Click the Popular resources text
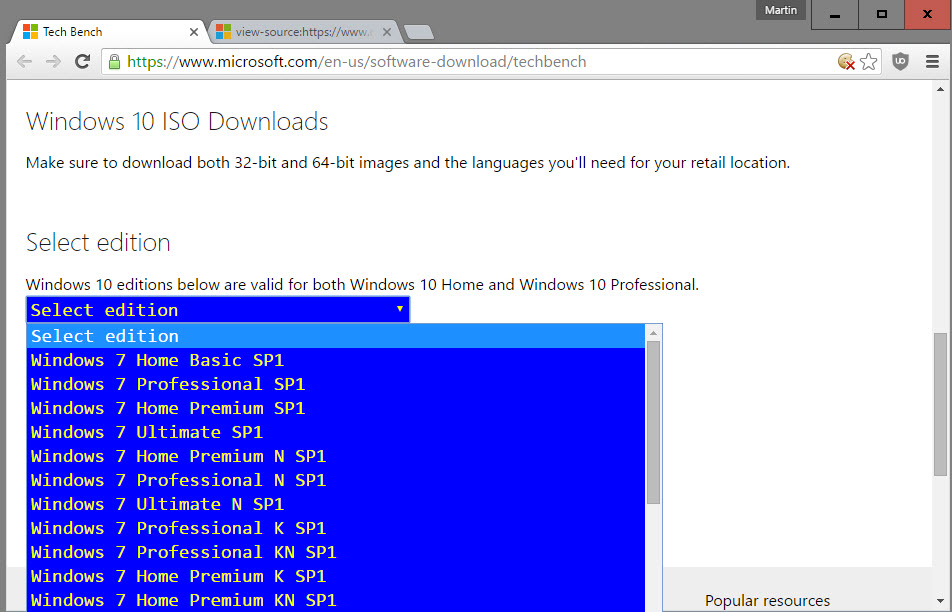The height and width of the screenshot is (612, 952). [x=767, y=600]
